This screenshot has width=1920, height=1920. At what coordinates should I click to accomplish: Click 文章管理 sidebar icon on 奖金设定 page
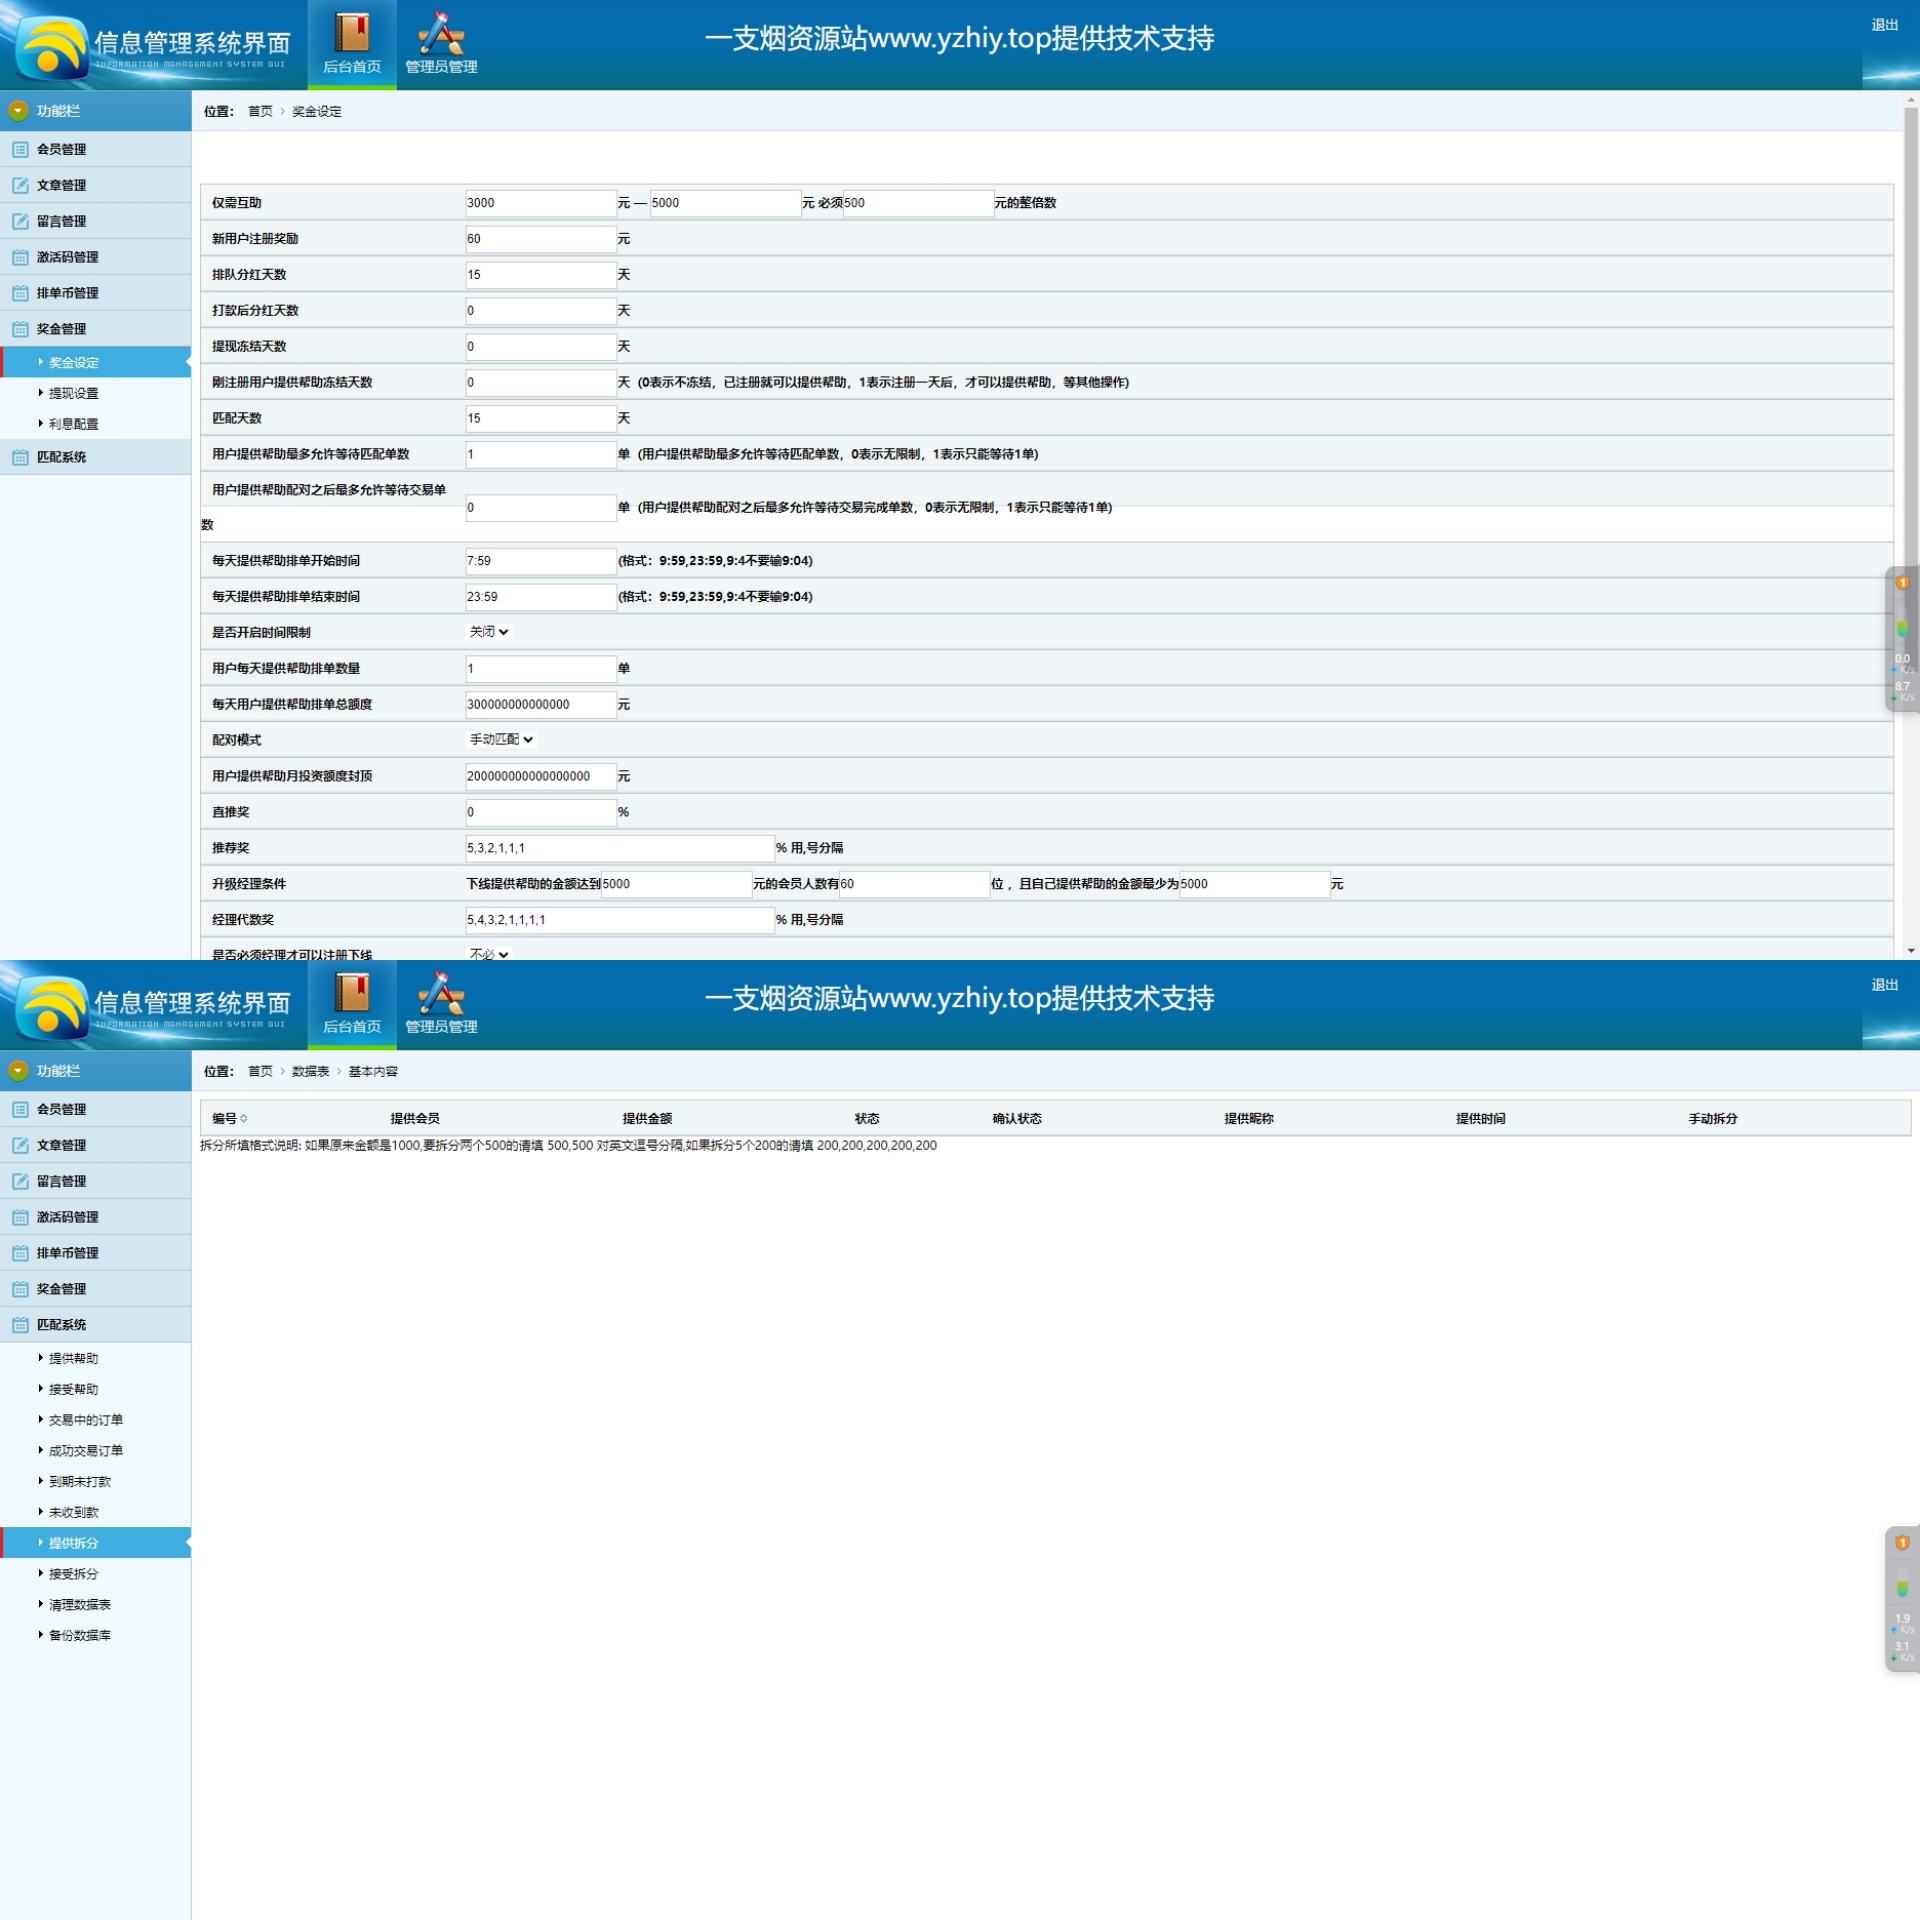tap(20, 185)
